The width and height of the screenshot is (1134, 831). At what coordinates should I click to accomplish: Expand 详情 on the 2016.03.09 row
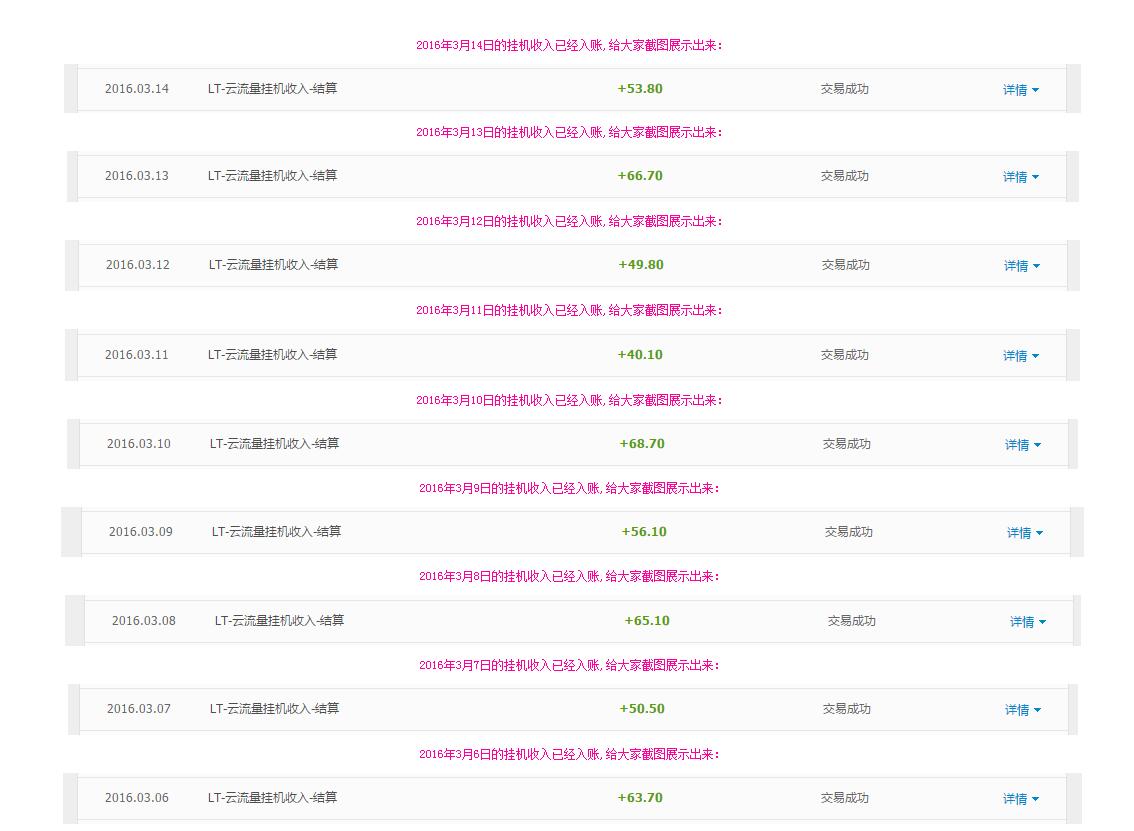(1025, 532)
